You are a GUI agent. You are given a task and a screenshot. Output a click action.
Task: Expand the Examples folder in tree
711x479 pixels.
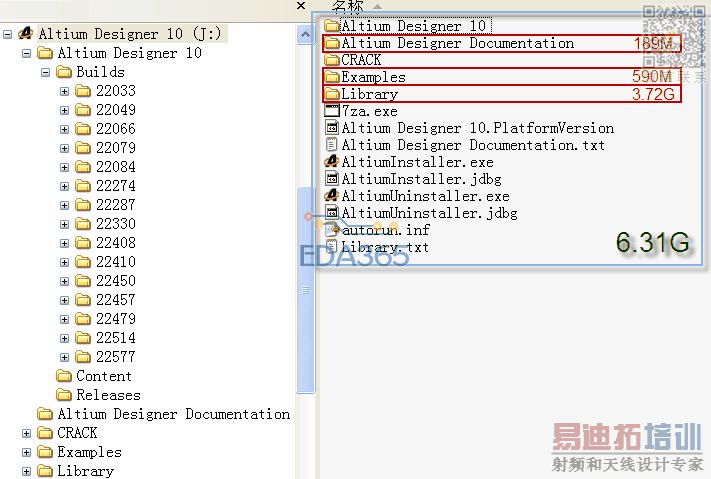26,453
